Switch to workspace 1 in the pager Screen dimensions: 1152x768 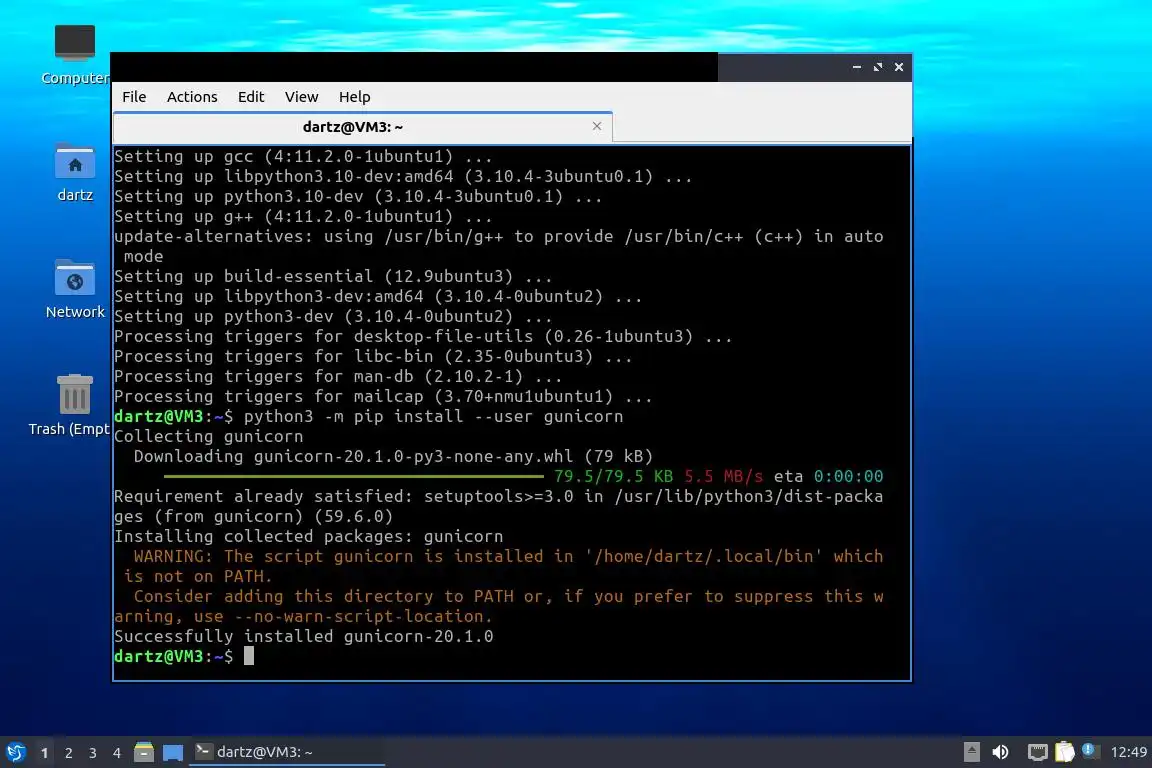(45, 753)
